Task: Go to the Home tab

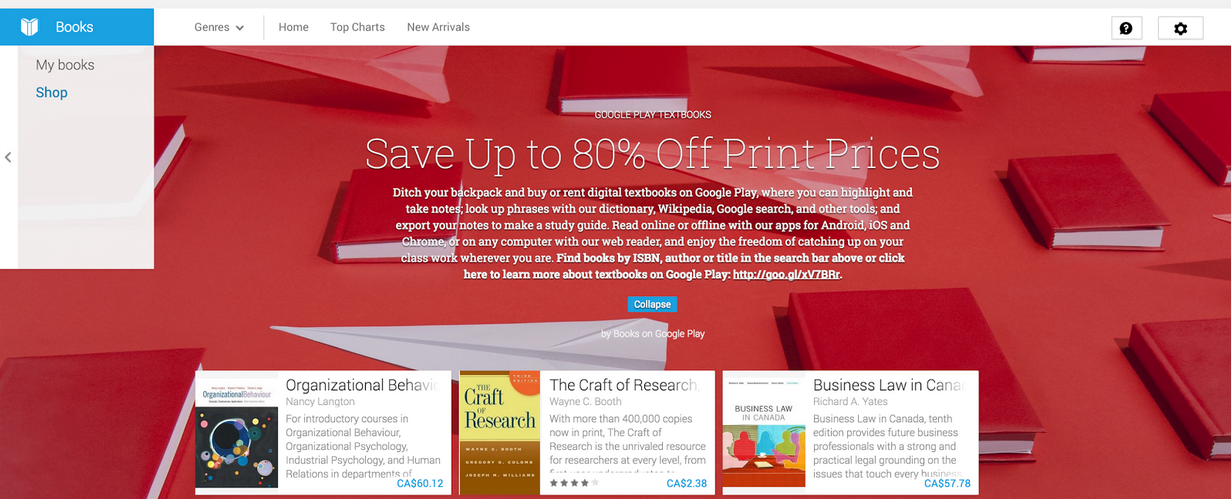Action: click(293, 27)
